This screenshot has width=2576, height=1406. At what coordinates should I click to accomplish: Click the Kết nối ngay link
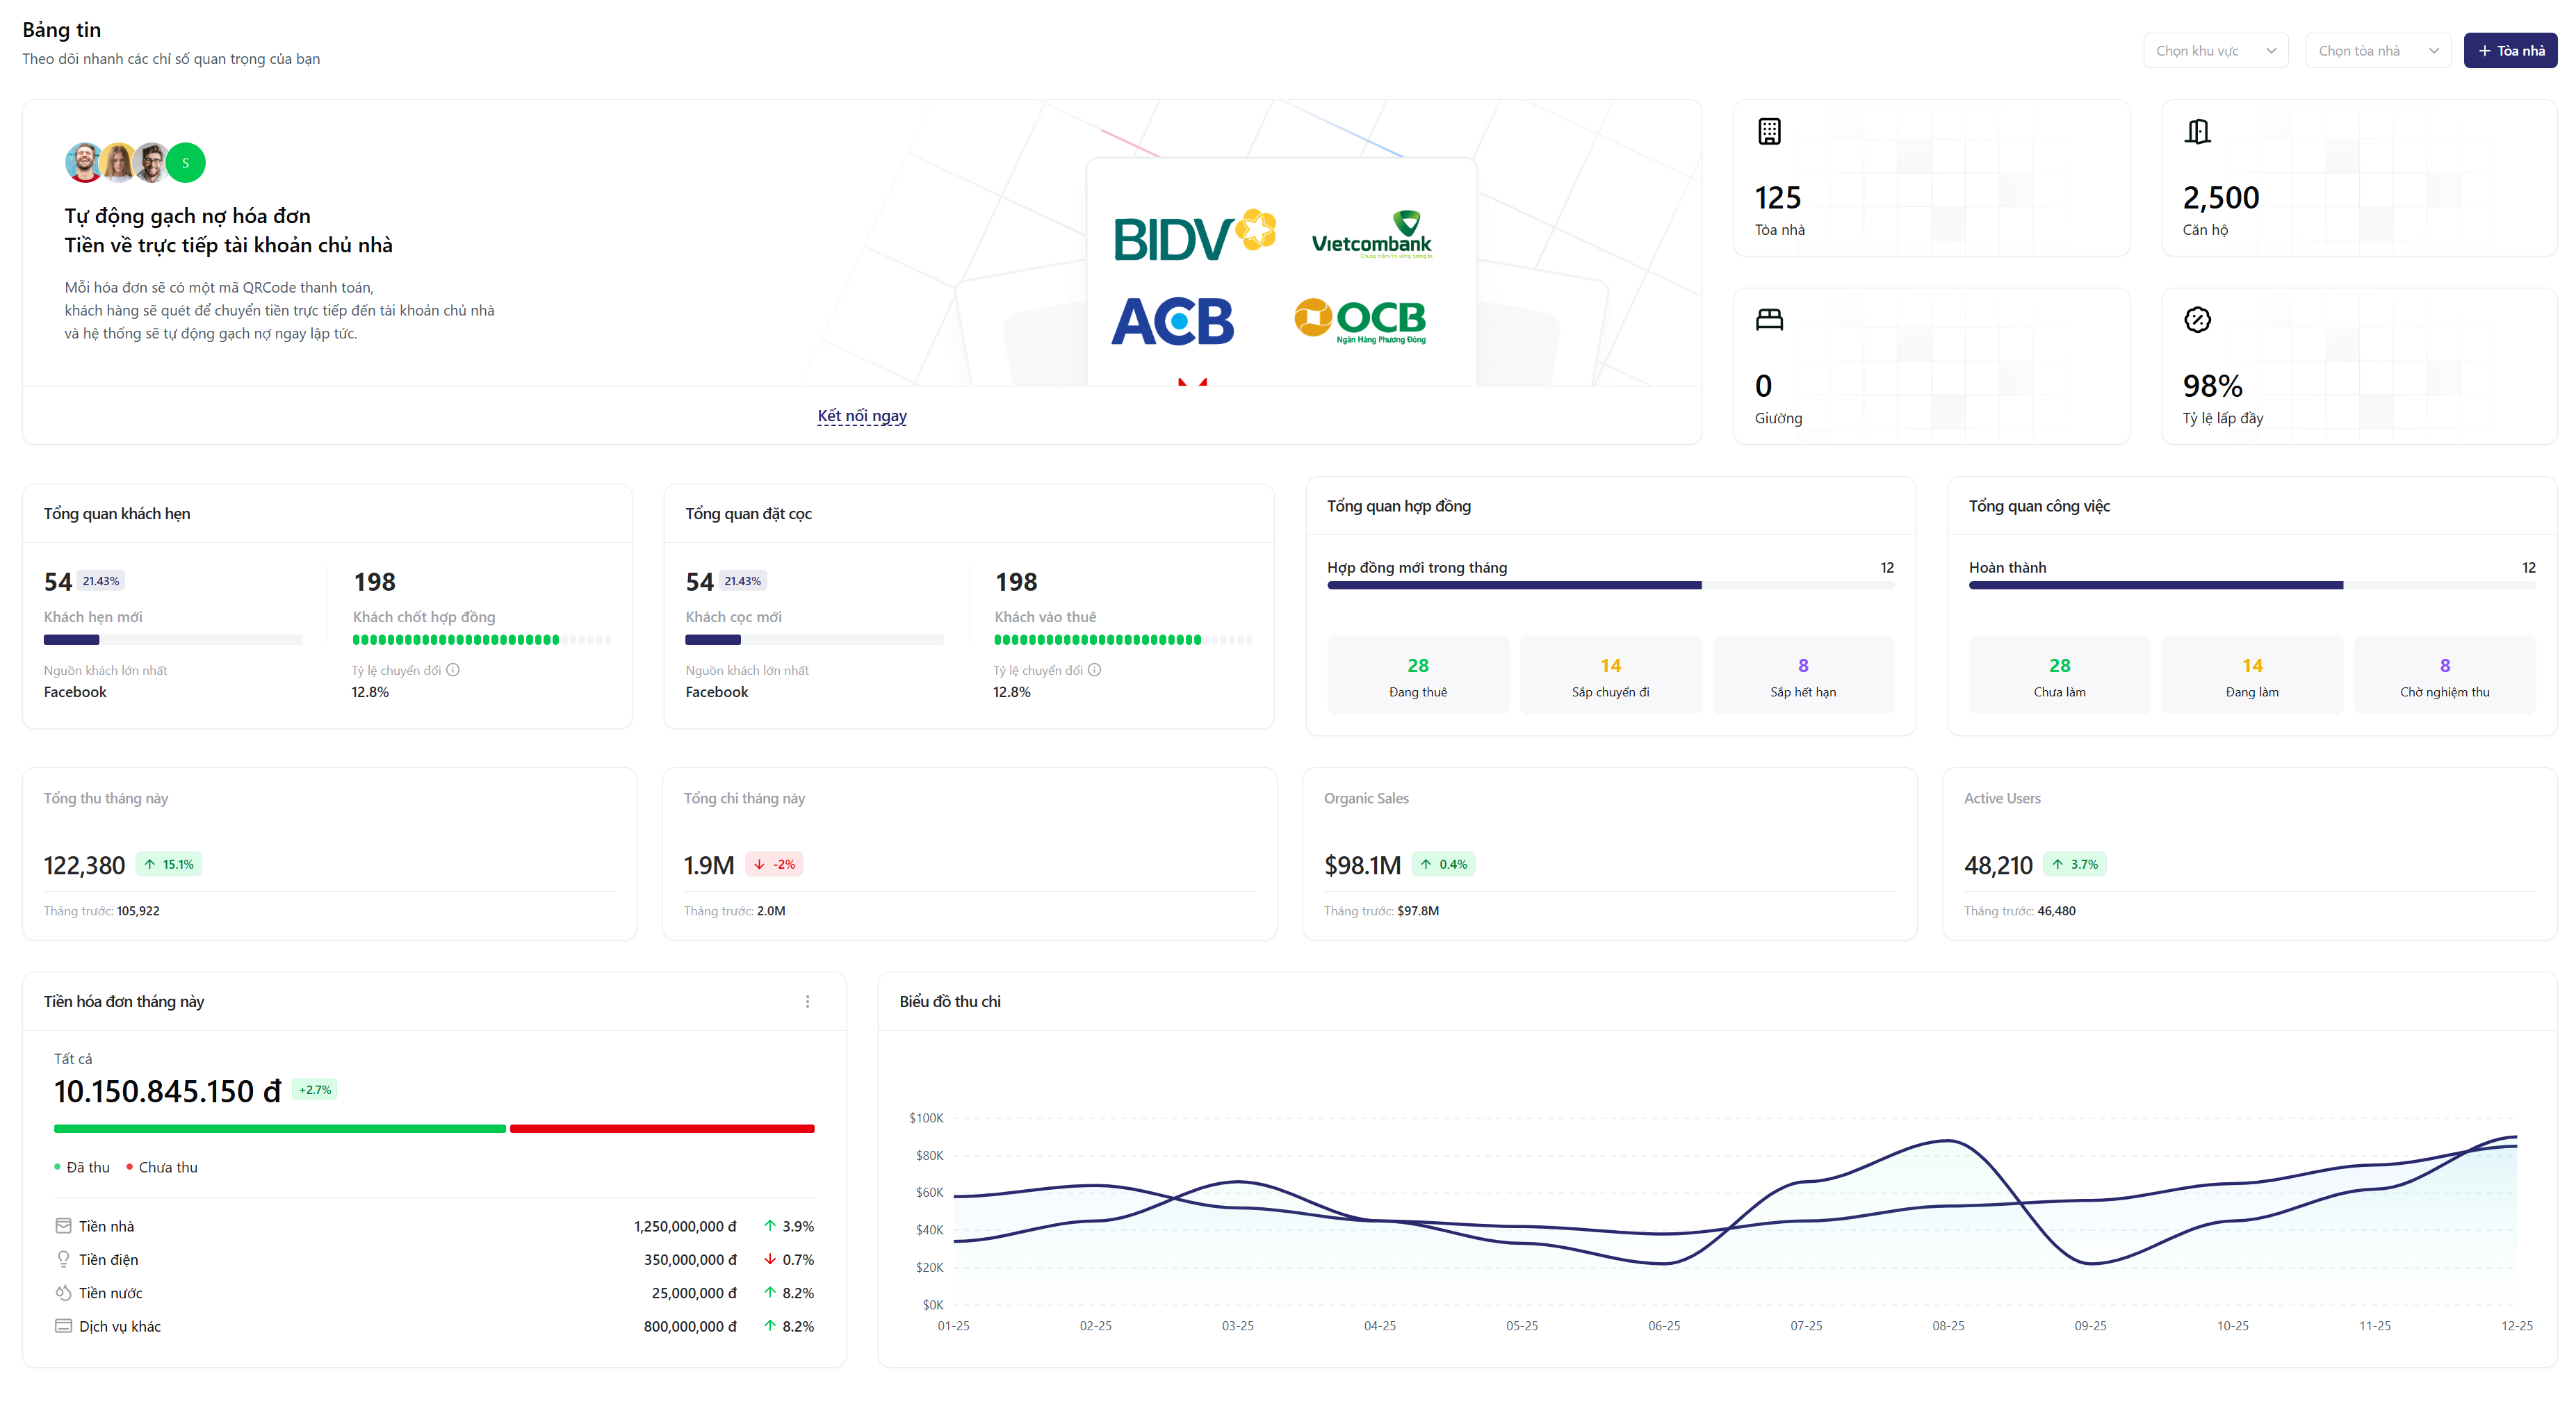click(861, 416)
